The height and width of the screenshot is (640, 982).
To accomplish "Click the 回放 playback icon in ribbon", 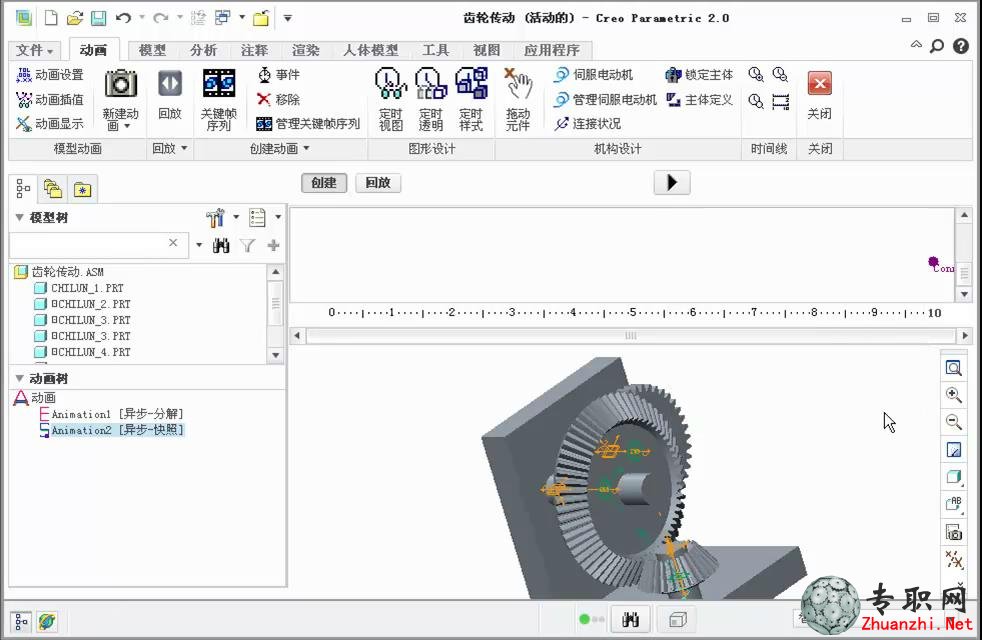I will [170, 83].
